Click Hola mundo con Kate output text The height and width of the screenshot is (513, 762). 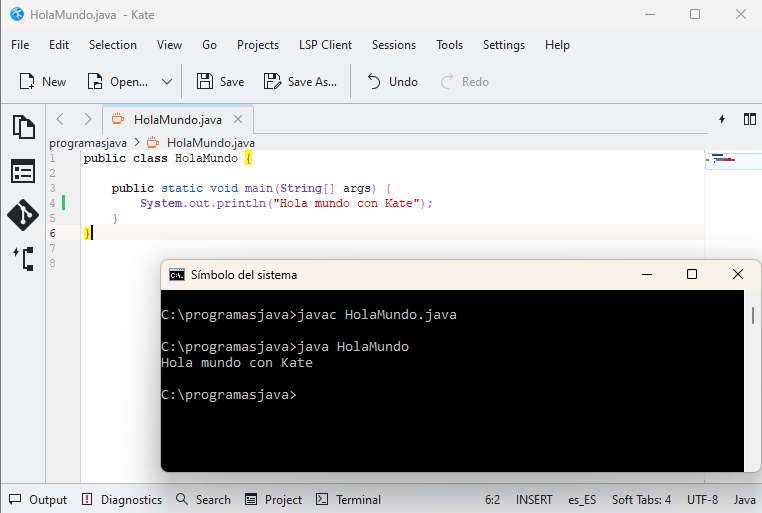(237, 363)
